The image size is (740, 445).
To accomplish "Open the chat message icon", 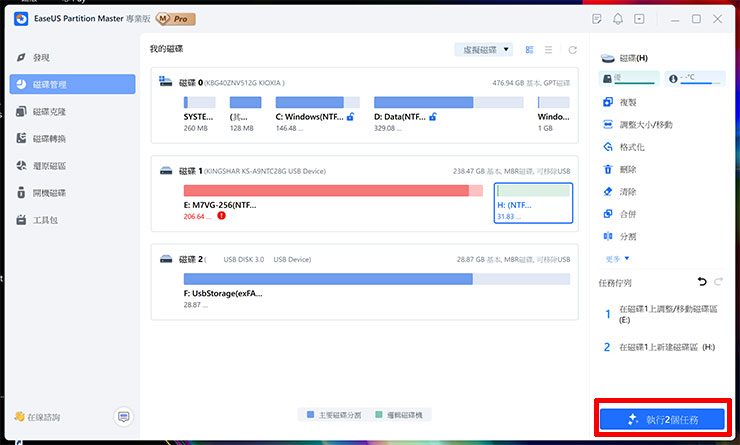I will 124,417.
